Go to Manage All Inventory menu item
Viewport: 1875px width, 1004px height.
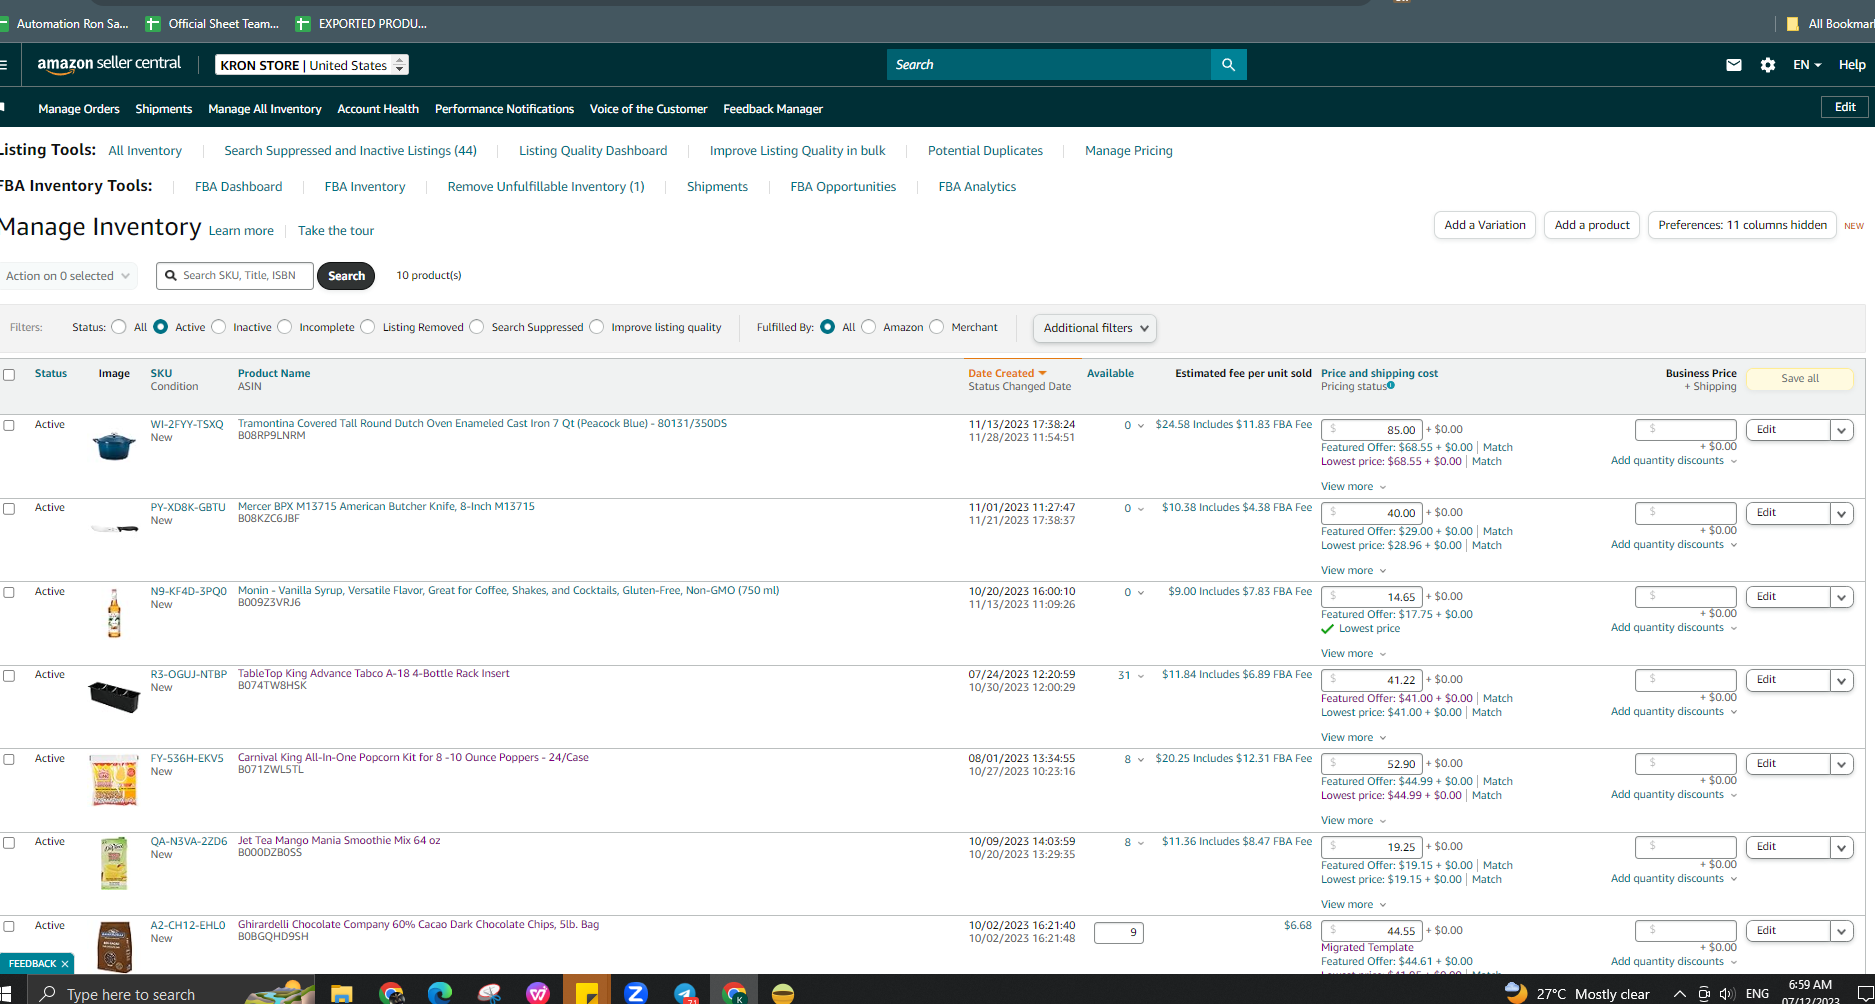pos(265,109)
